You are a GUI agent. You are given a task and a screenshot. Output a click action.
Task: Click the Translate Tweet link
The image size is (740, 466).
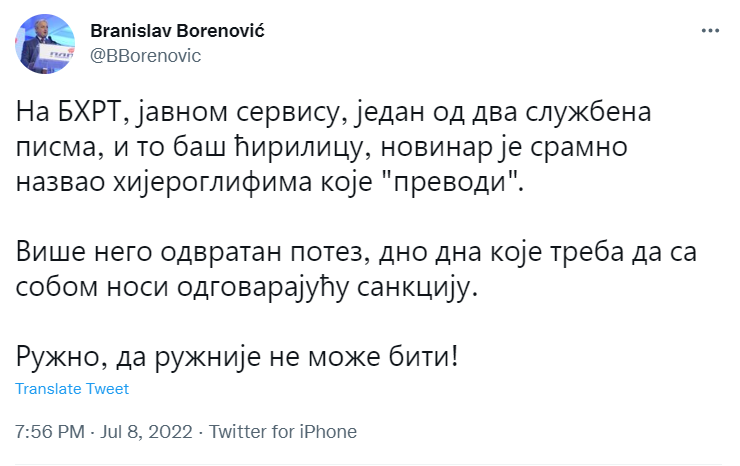click(x=72, y=389)
